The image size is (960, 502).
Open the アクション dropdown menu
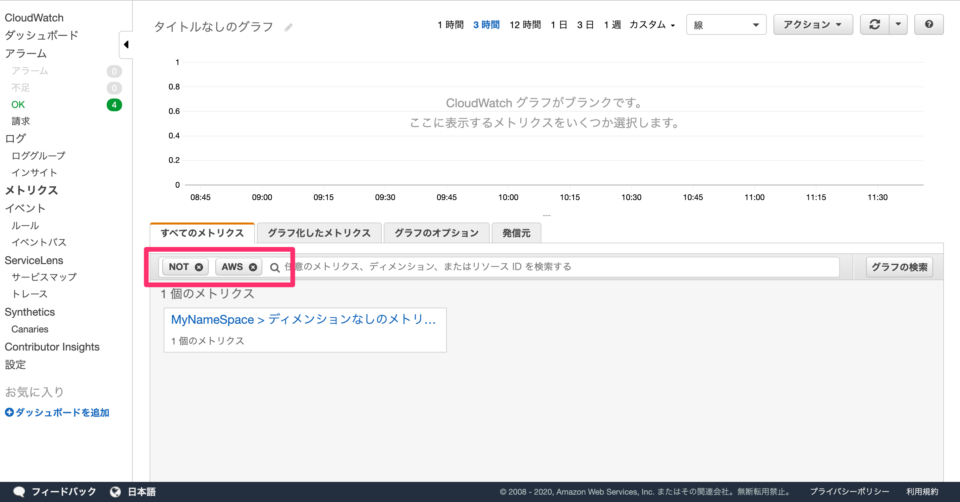[813, 24]
